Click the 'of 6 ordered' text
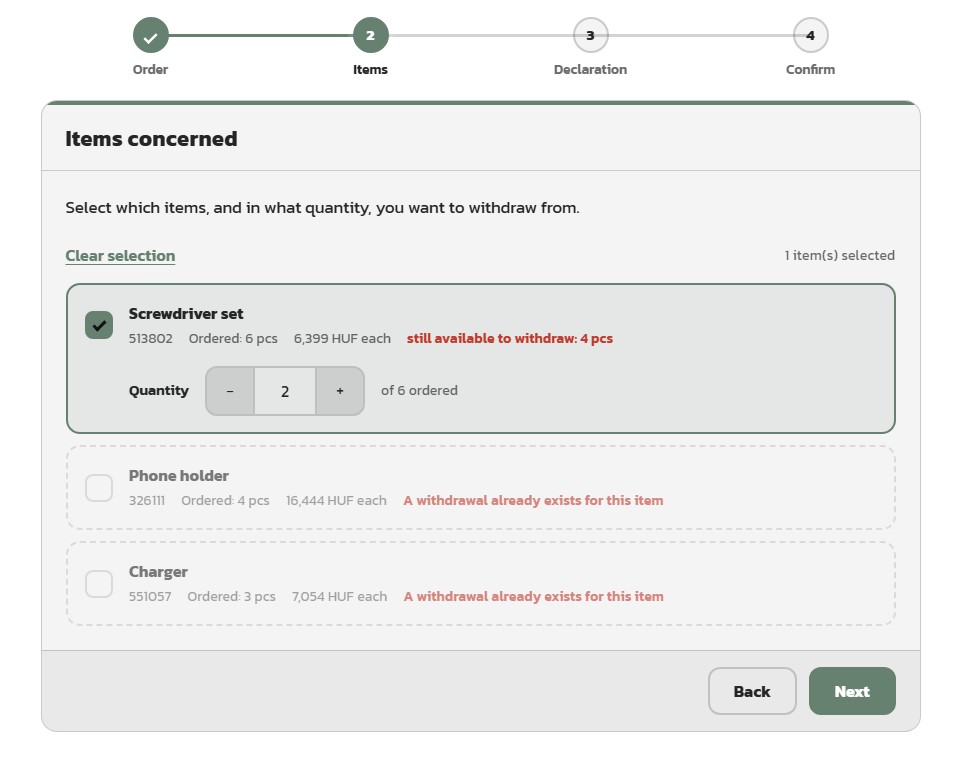 pyautogui.click(x=419, y=391)
